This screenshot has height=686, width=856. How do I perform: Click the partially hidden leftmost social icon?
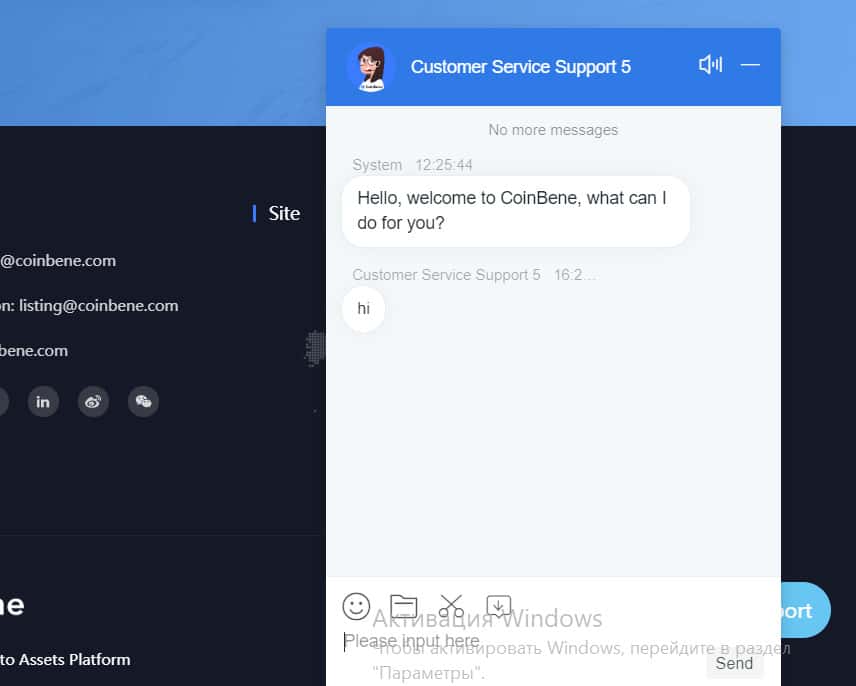tap(3, 402)
